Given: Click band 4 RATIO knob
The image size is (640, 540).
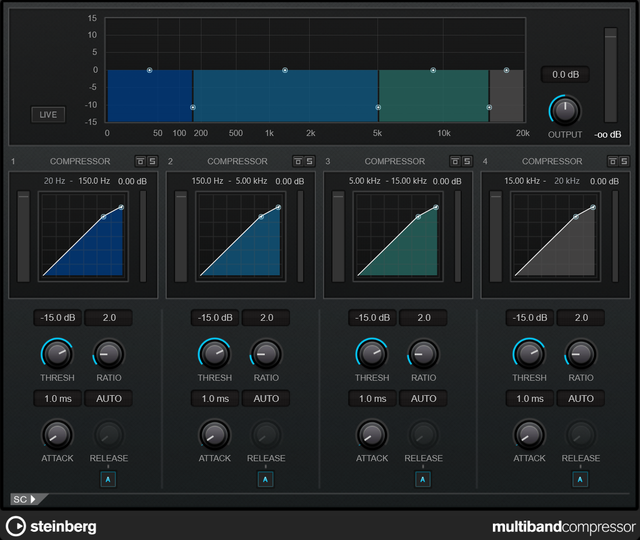Looking at the screenshot, I should pos(581,354).
